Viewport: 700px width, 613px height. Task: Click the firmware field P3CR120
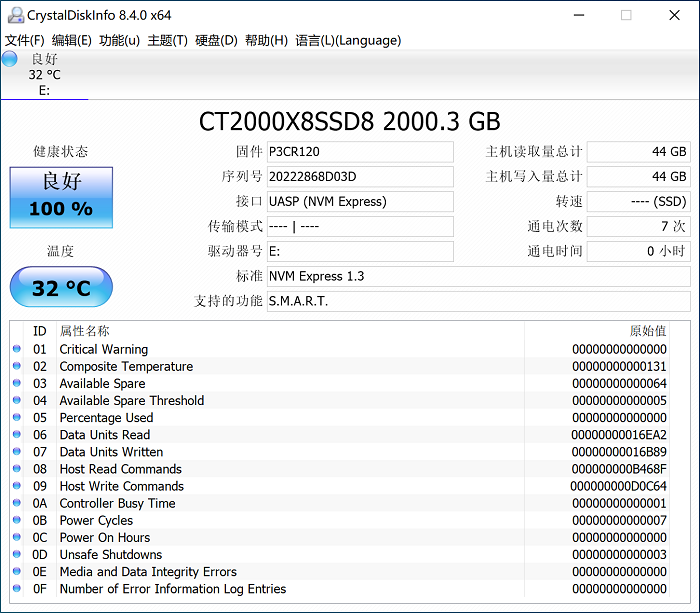click(359, 152)
